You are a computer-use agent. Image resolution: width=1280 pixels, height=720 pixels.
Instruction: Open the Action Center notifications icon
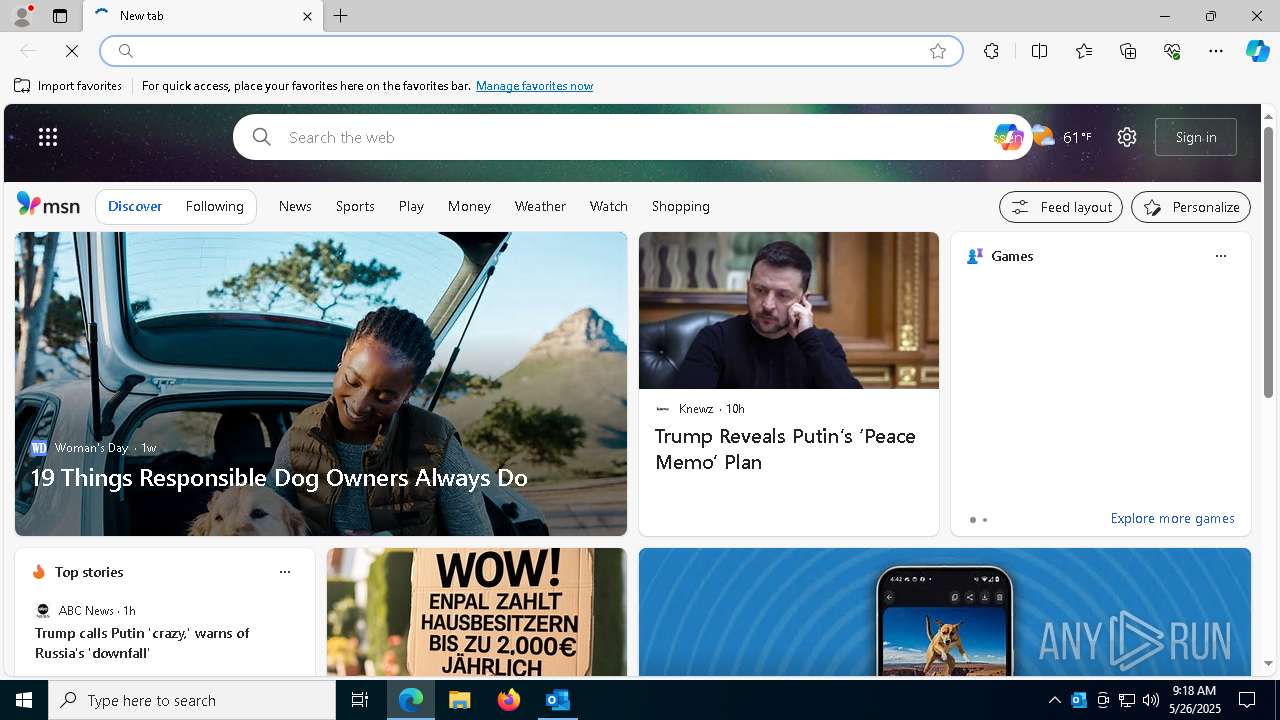(x=1247, y=700)
